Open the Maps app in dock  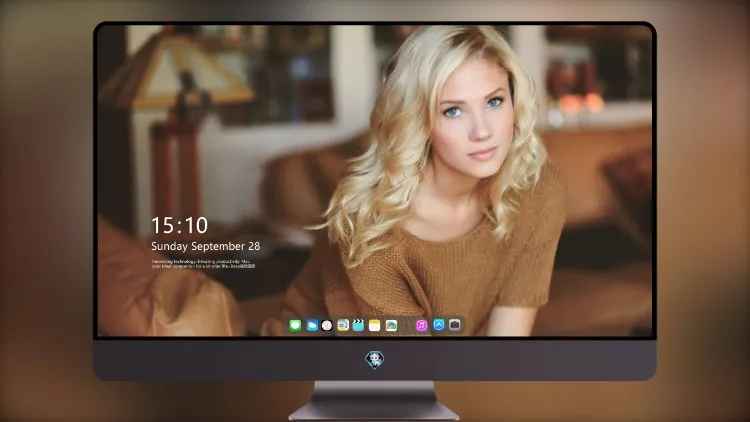(x=343, y=325)
